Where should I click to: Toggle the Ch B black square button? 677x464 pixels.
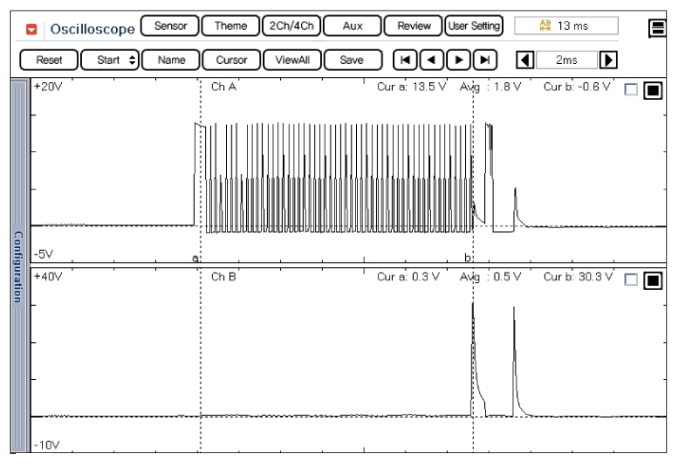(651, 281)
